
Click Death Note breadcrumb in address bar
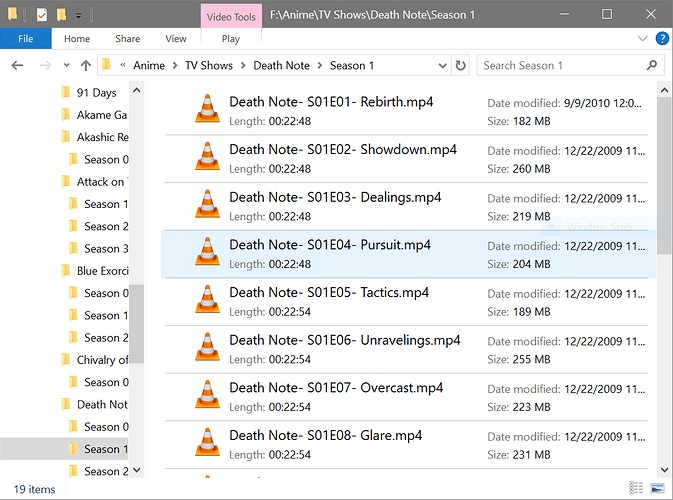pyautogui.click(x=281, y=66)
